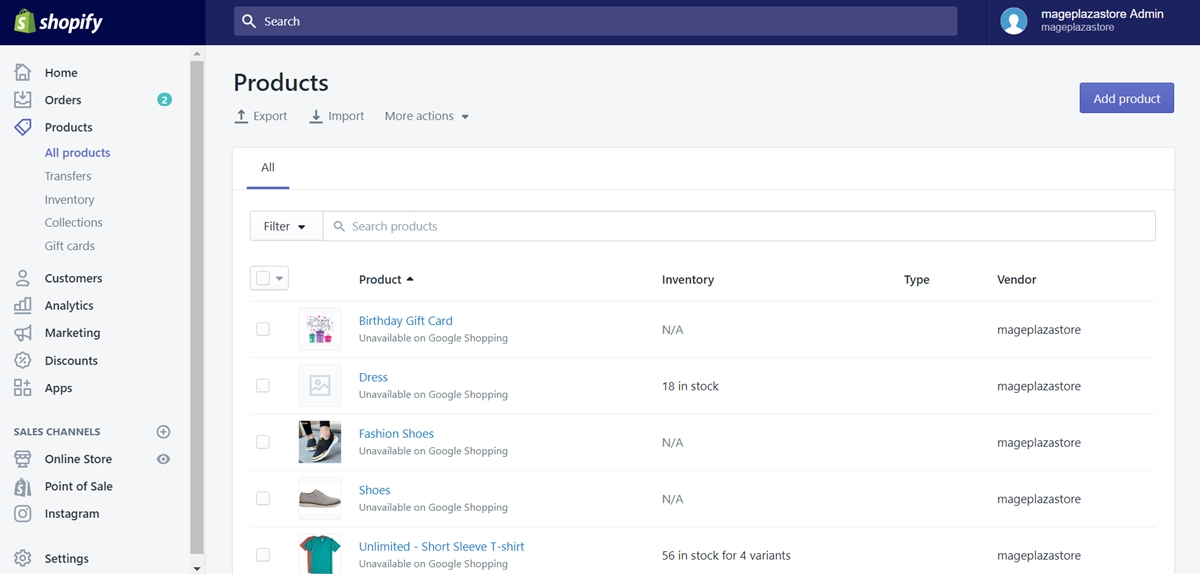Image resolution: width=1200 pixels, height=574 pixels.
Task: Click the admin account avatar
Action: 1014,21
